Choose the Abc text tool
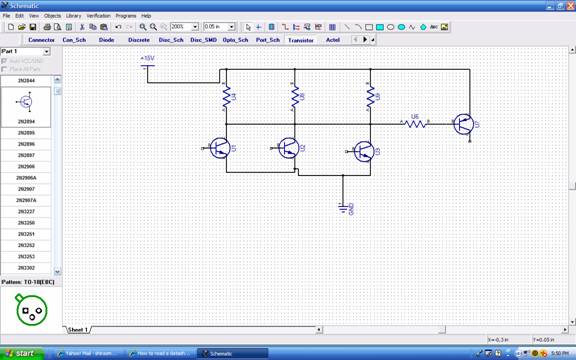This screenshot has height=360, width=576. pyautogui.click(x=434, y=27)
